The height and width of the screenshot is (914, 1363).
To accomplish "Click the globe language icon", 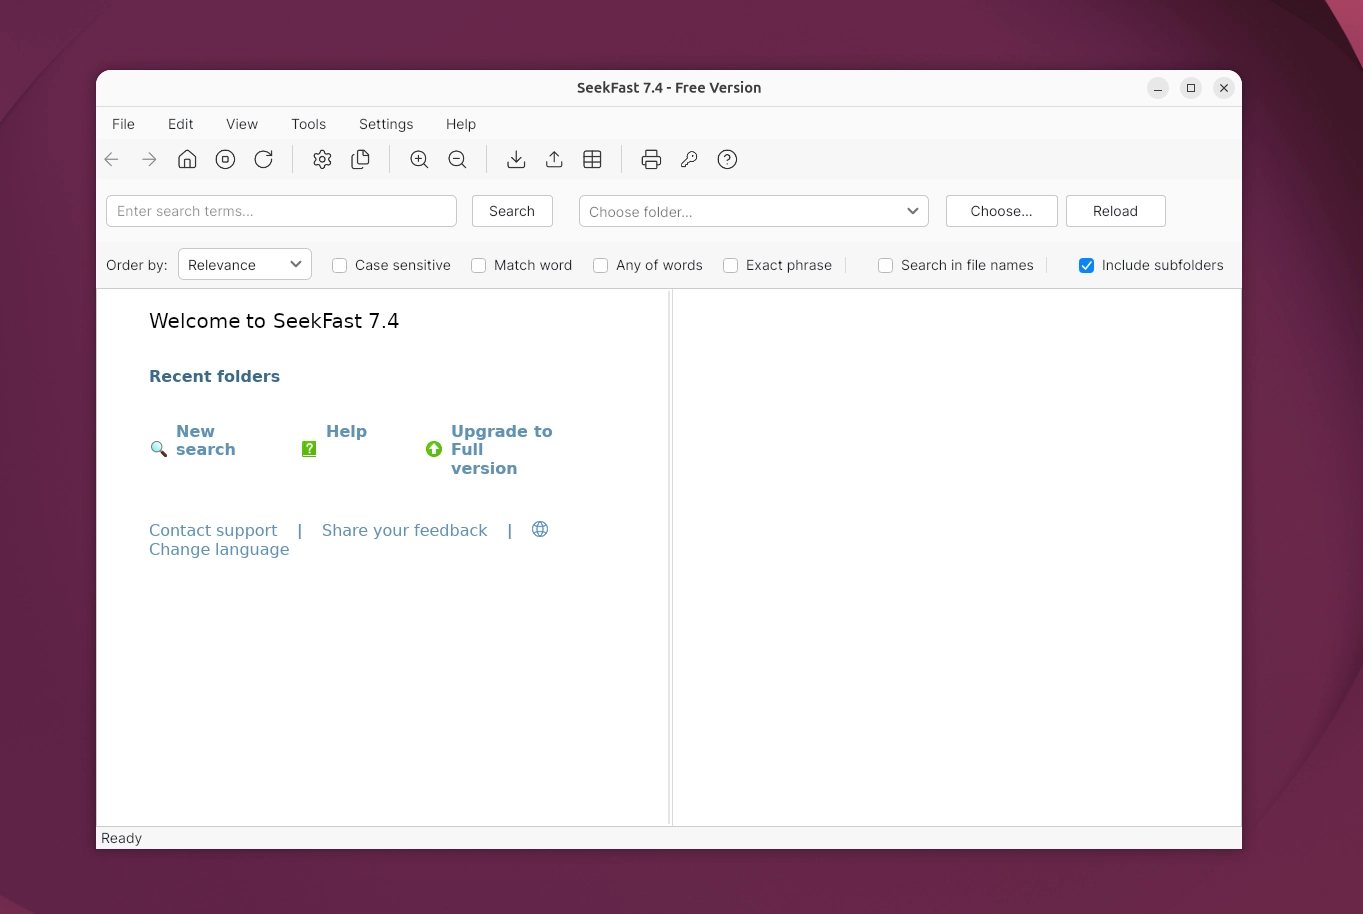I will click(x=540, y=529).
